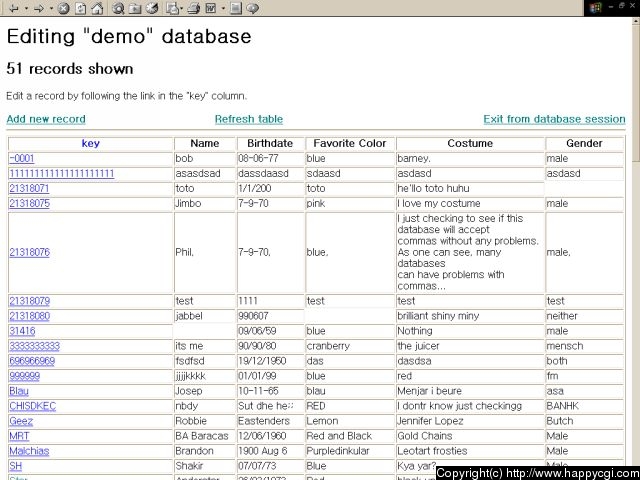Open record key 21318079
Image resolution: width=640 pixels, height=480 pixels.
(x=29, y=301)
